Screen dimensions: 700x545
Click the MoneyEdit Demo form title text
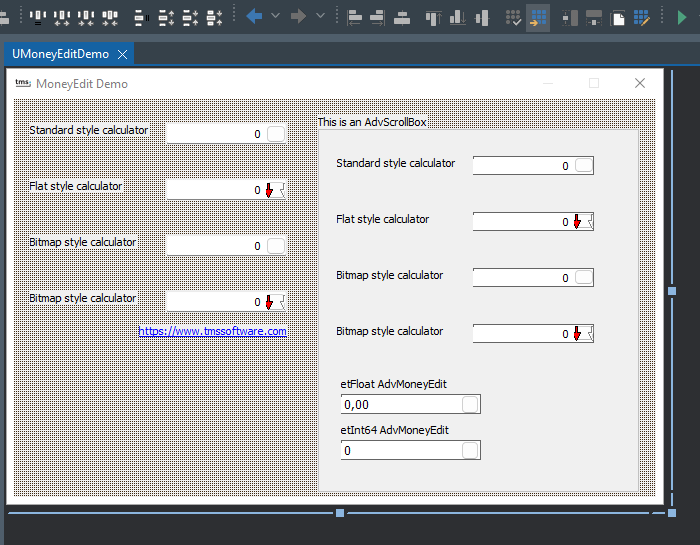82,84
